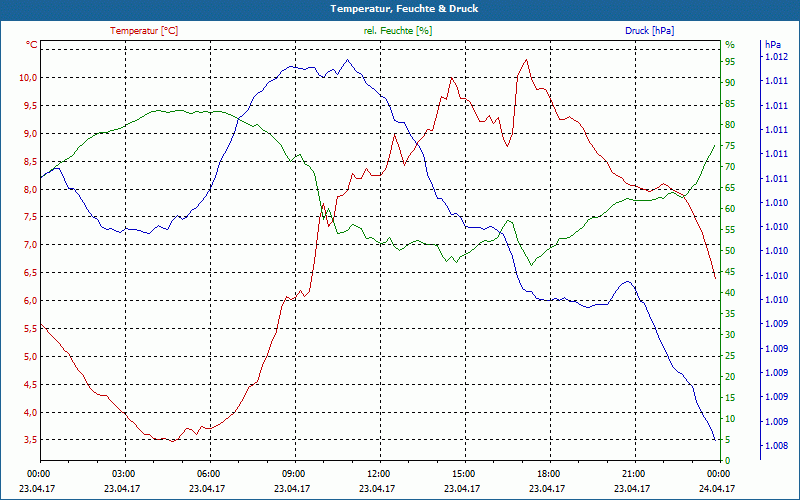Click the % unit label above the humidity axis
The image size is (800, 500).
(x=730, y=45)
